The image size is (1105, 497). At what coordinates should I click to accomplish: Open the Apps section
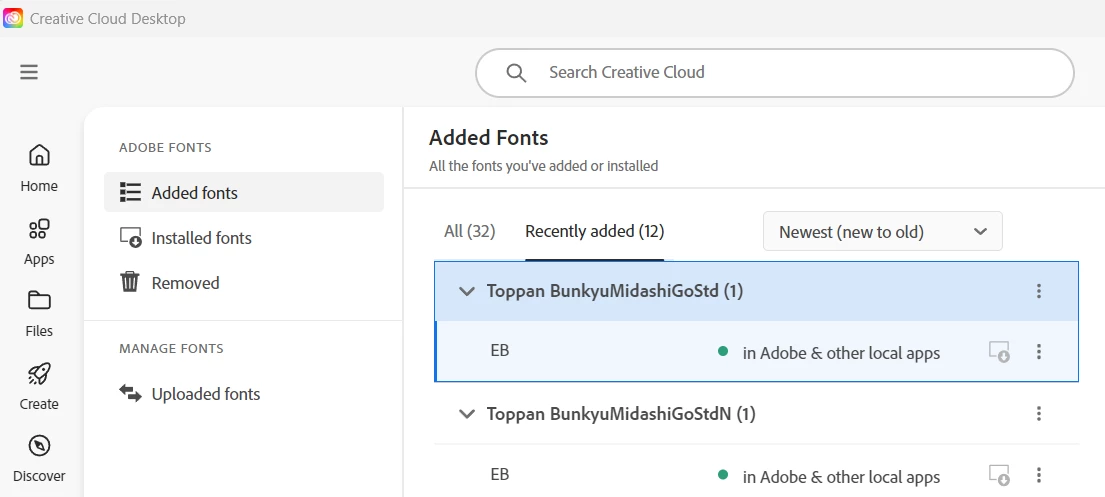click(39, 242)
